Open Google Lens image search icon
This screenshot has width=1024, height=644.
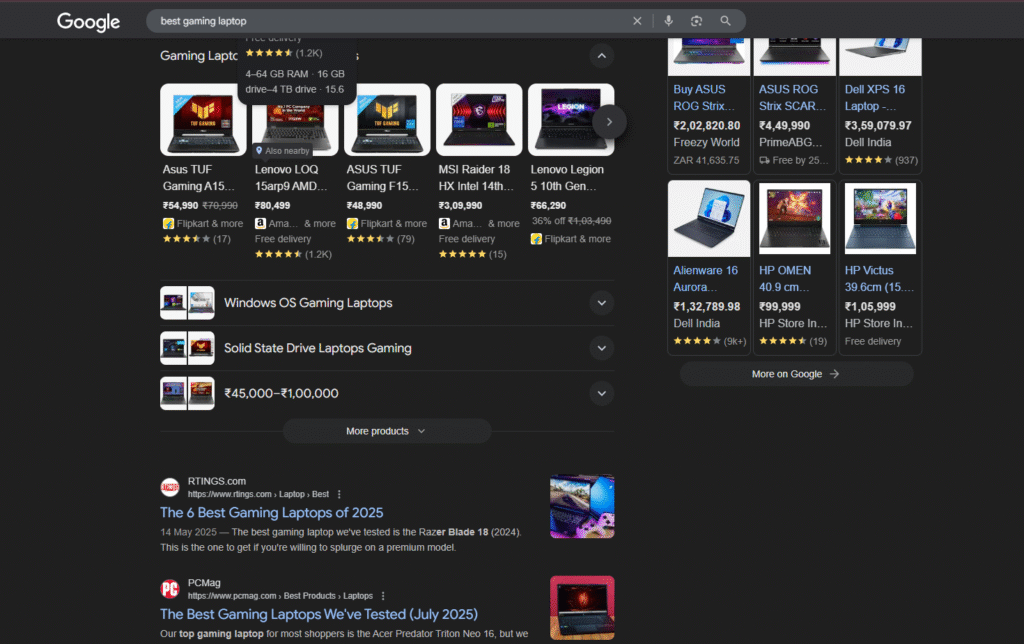click(696, 21)
